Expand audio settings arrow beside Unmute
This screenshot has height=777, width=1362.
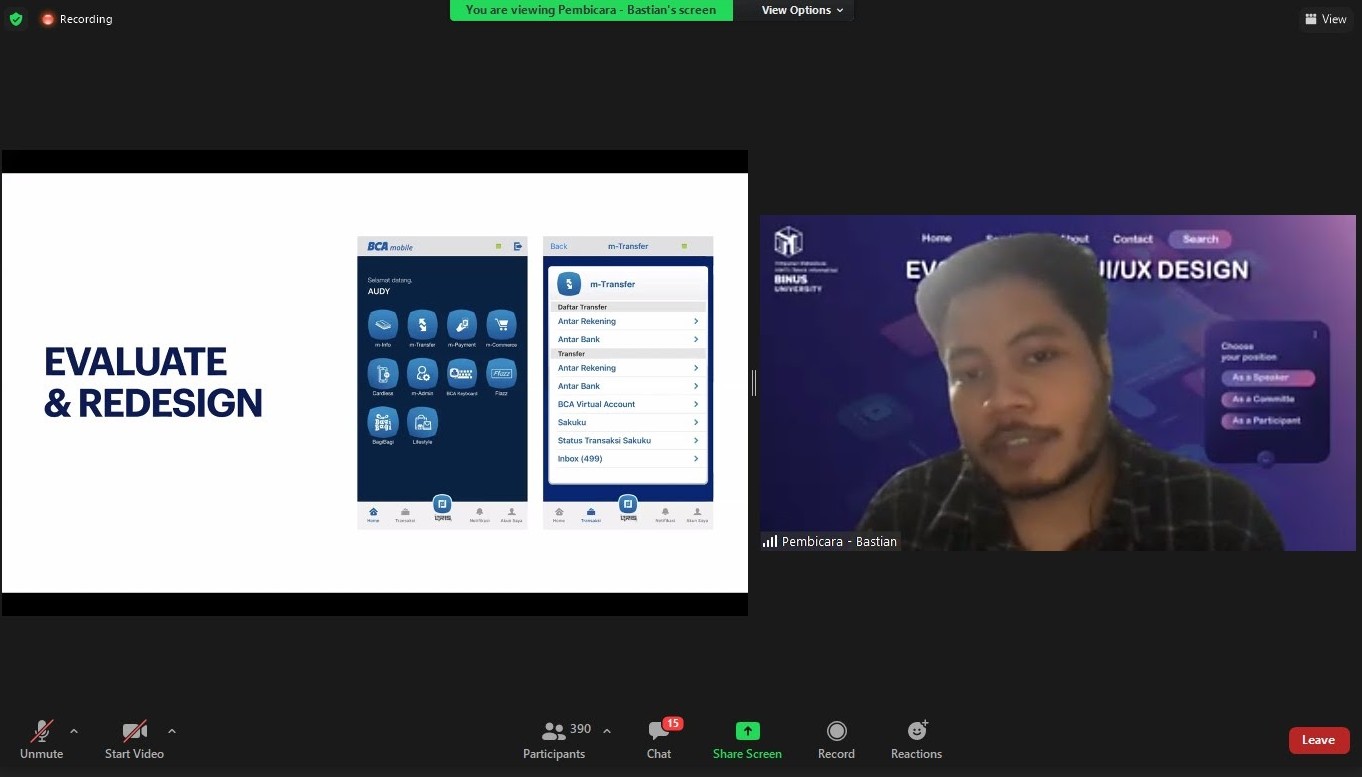pos(74,731)
